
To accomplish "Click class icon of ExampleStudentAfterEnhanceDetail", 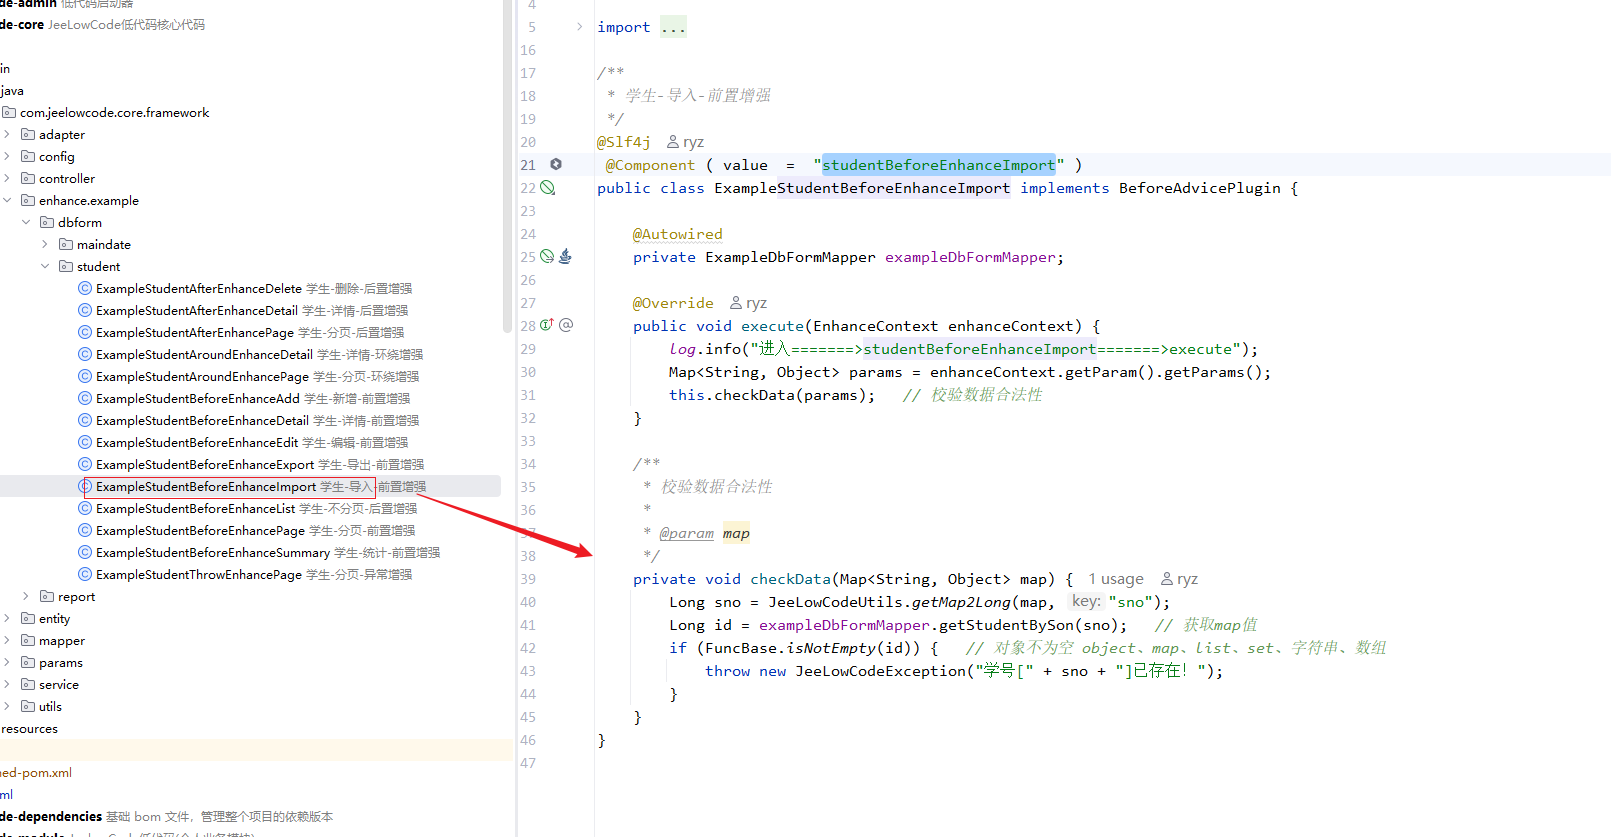I will (x=85, y=310).
